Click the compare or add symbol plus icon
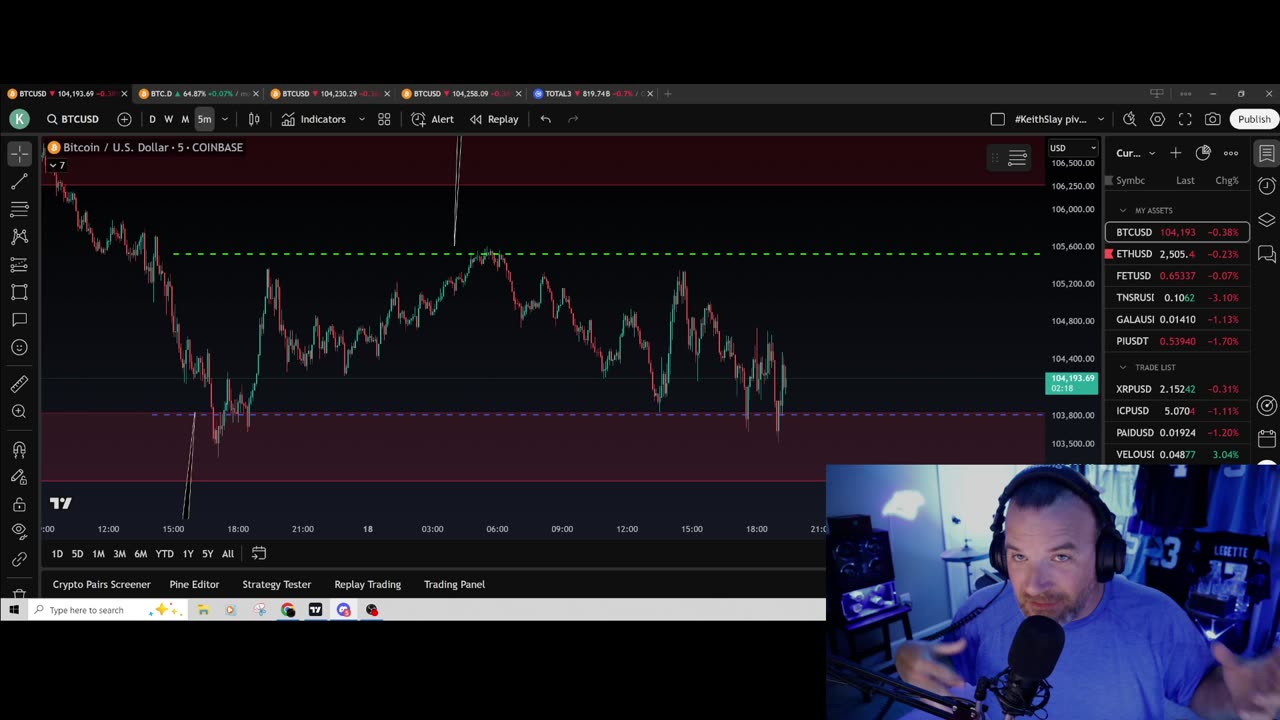Viewport: 1280px width, 720px height. [x=124, y=119]
